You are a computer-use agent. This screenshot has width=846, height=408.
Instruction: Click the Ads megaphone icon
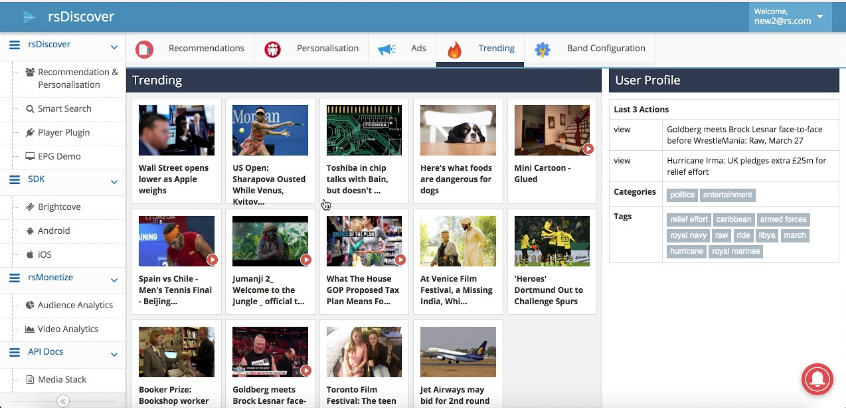pos(386,49)
